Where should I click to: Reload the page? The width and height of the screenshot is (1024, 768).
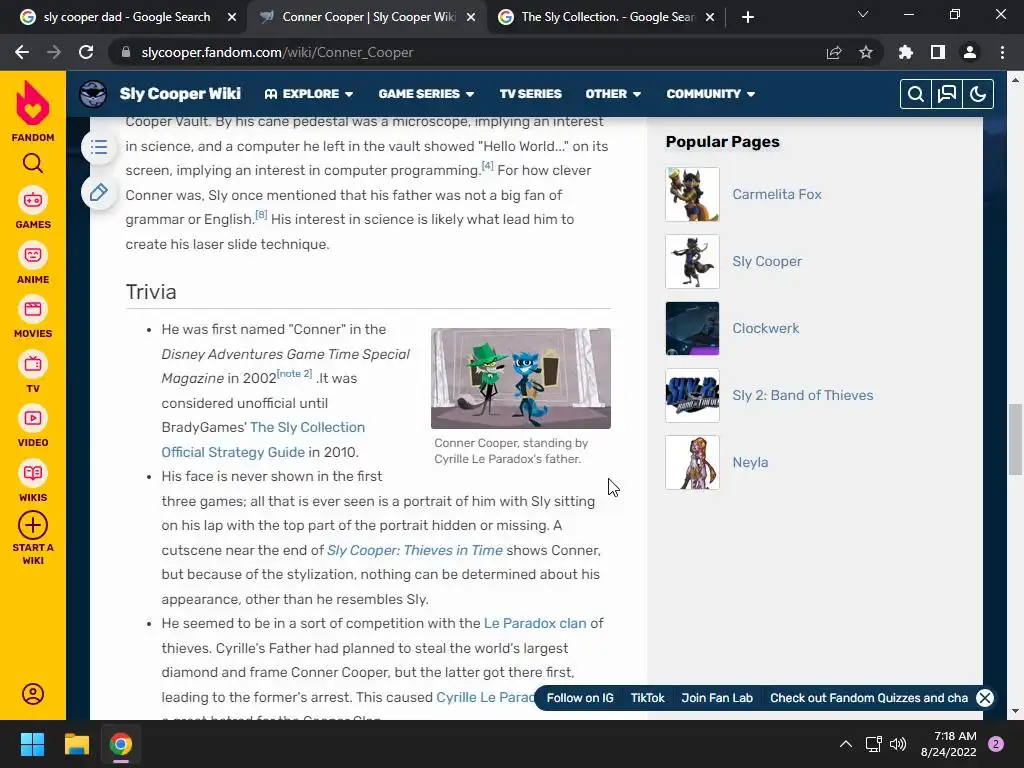click(x=86, y=52)
